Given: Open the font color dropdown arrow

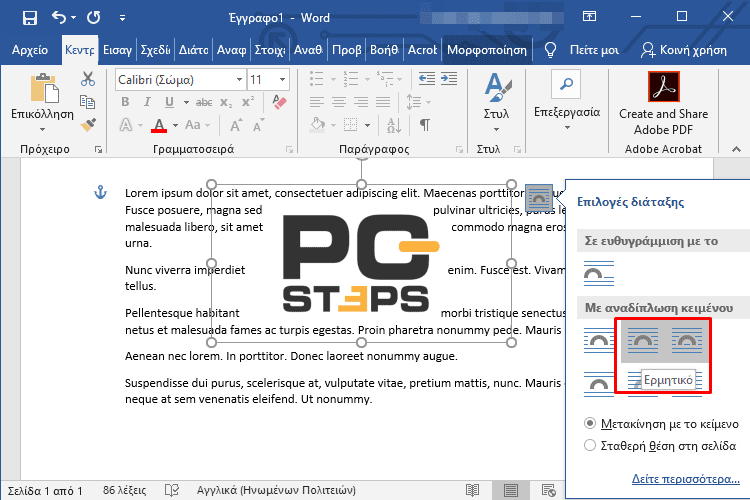Looking at the screenshot, I should pyautogui.click(x=176, y=125).
